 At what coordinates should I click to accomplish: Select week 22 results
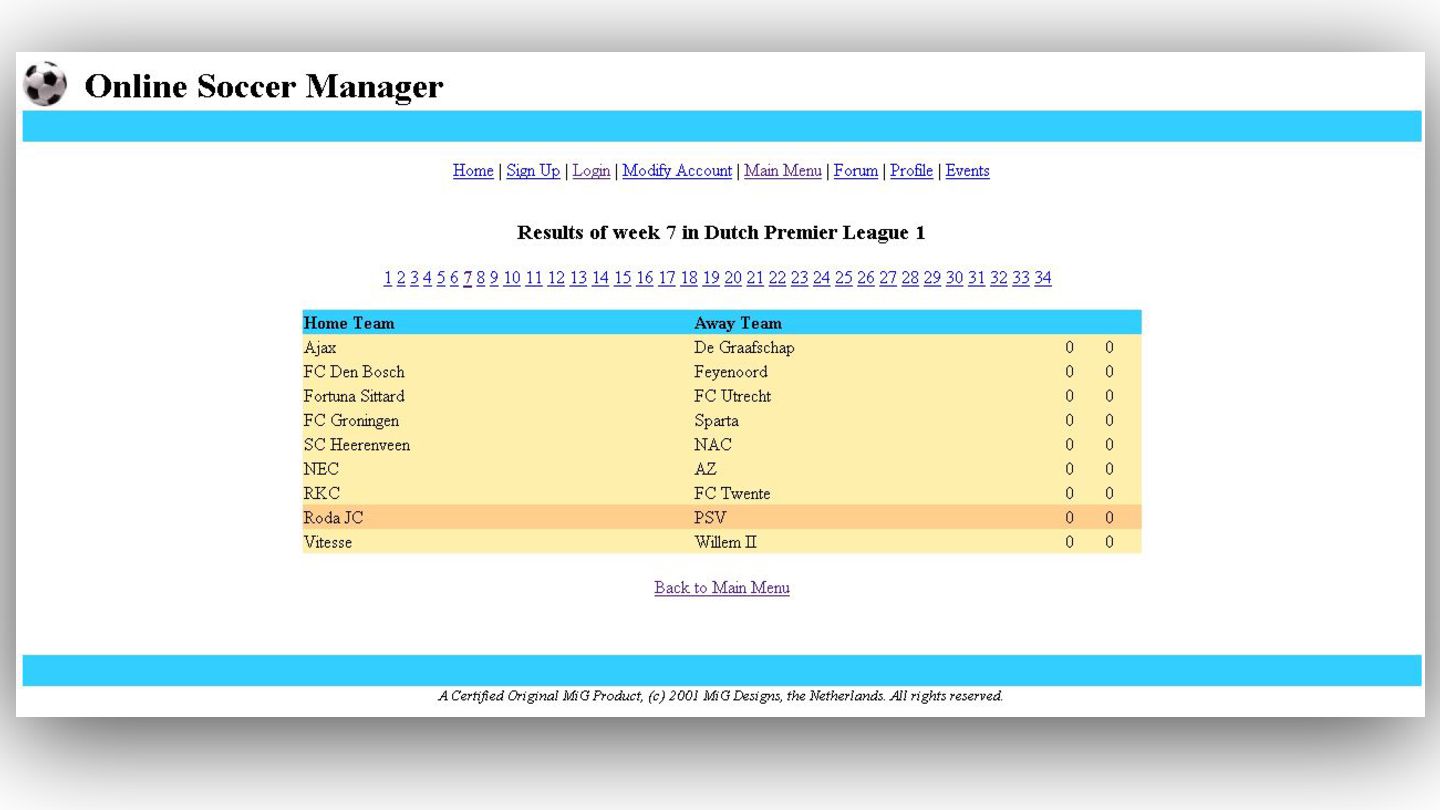coord(777,277)
